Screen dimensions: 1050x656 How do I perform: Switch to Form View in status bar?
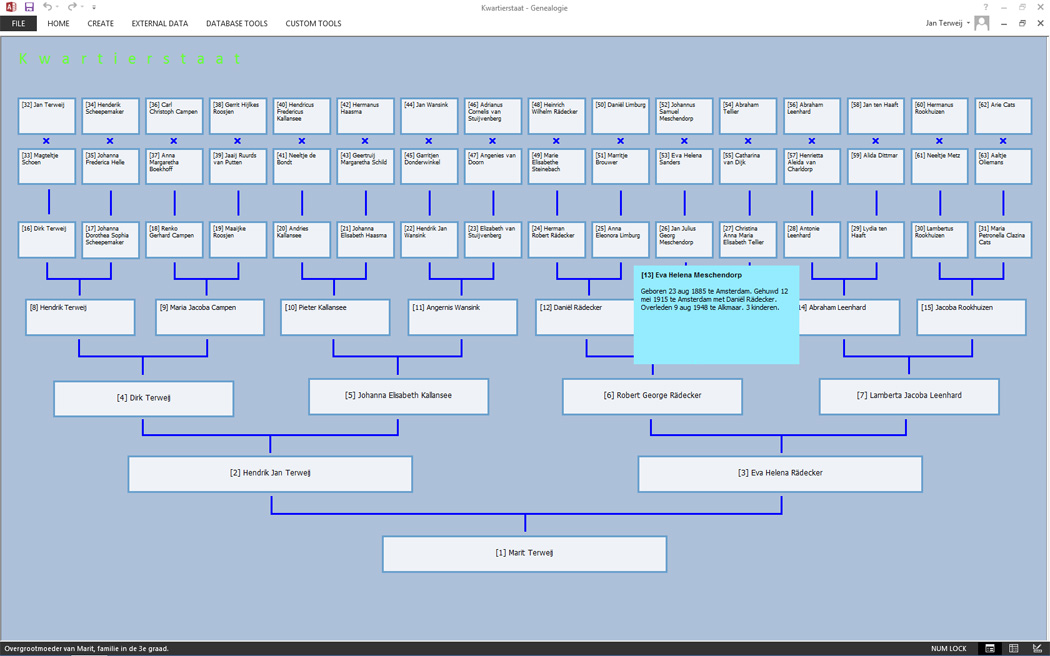[x=990, y=649]
